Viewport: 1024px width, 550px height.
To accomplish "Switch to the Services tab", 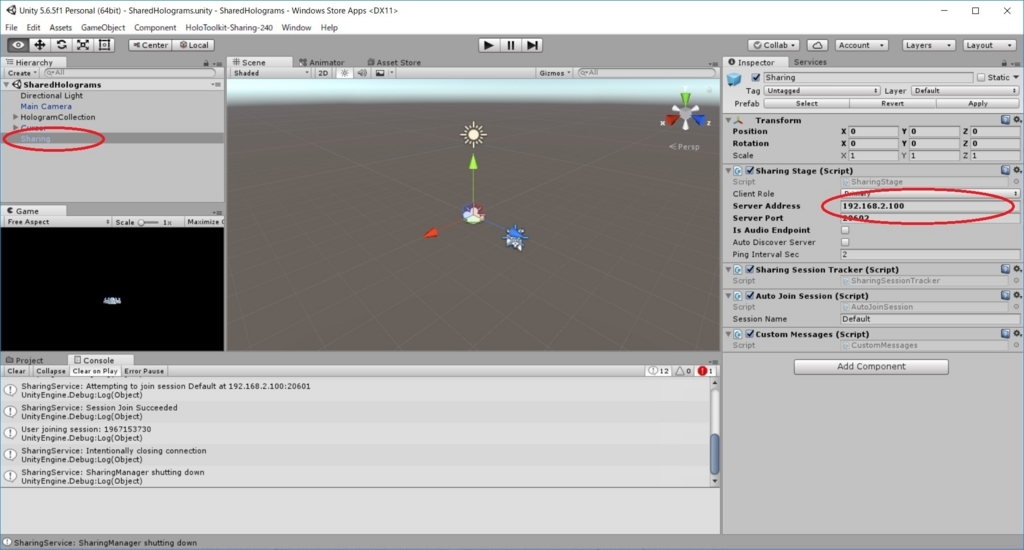I will click(x=810, y=62).
